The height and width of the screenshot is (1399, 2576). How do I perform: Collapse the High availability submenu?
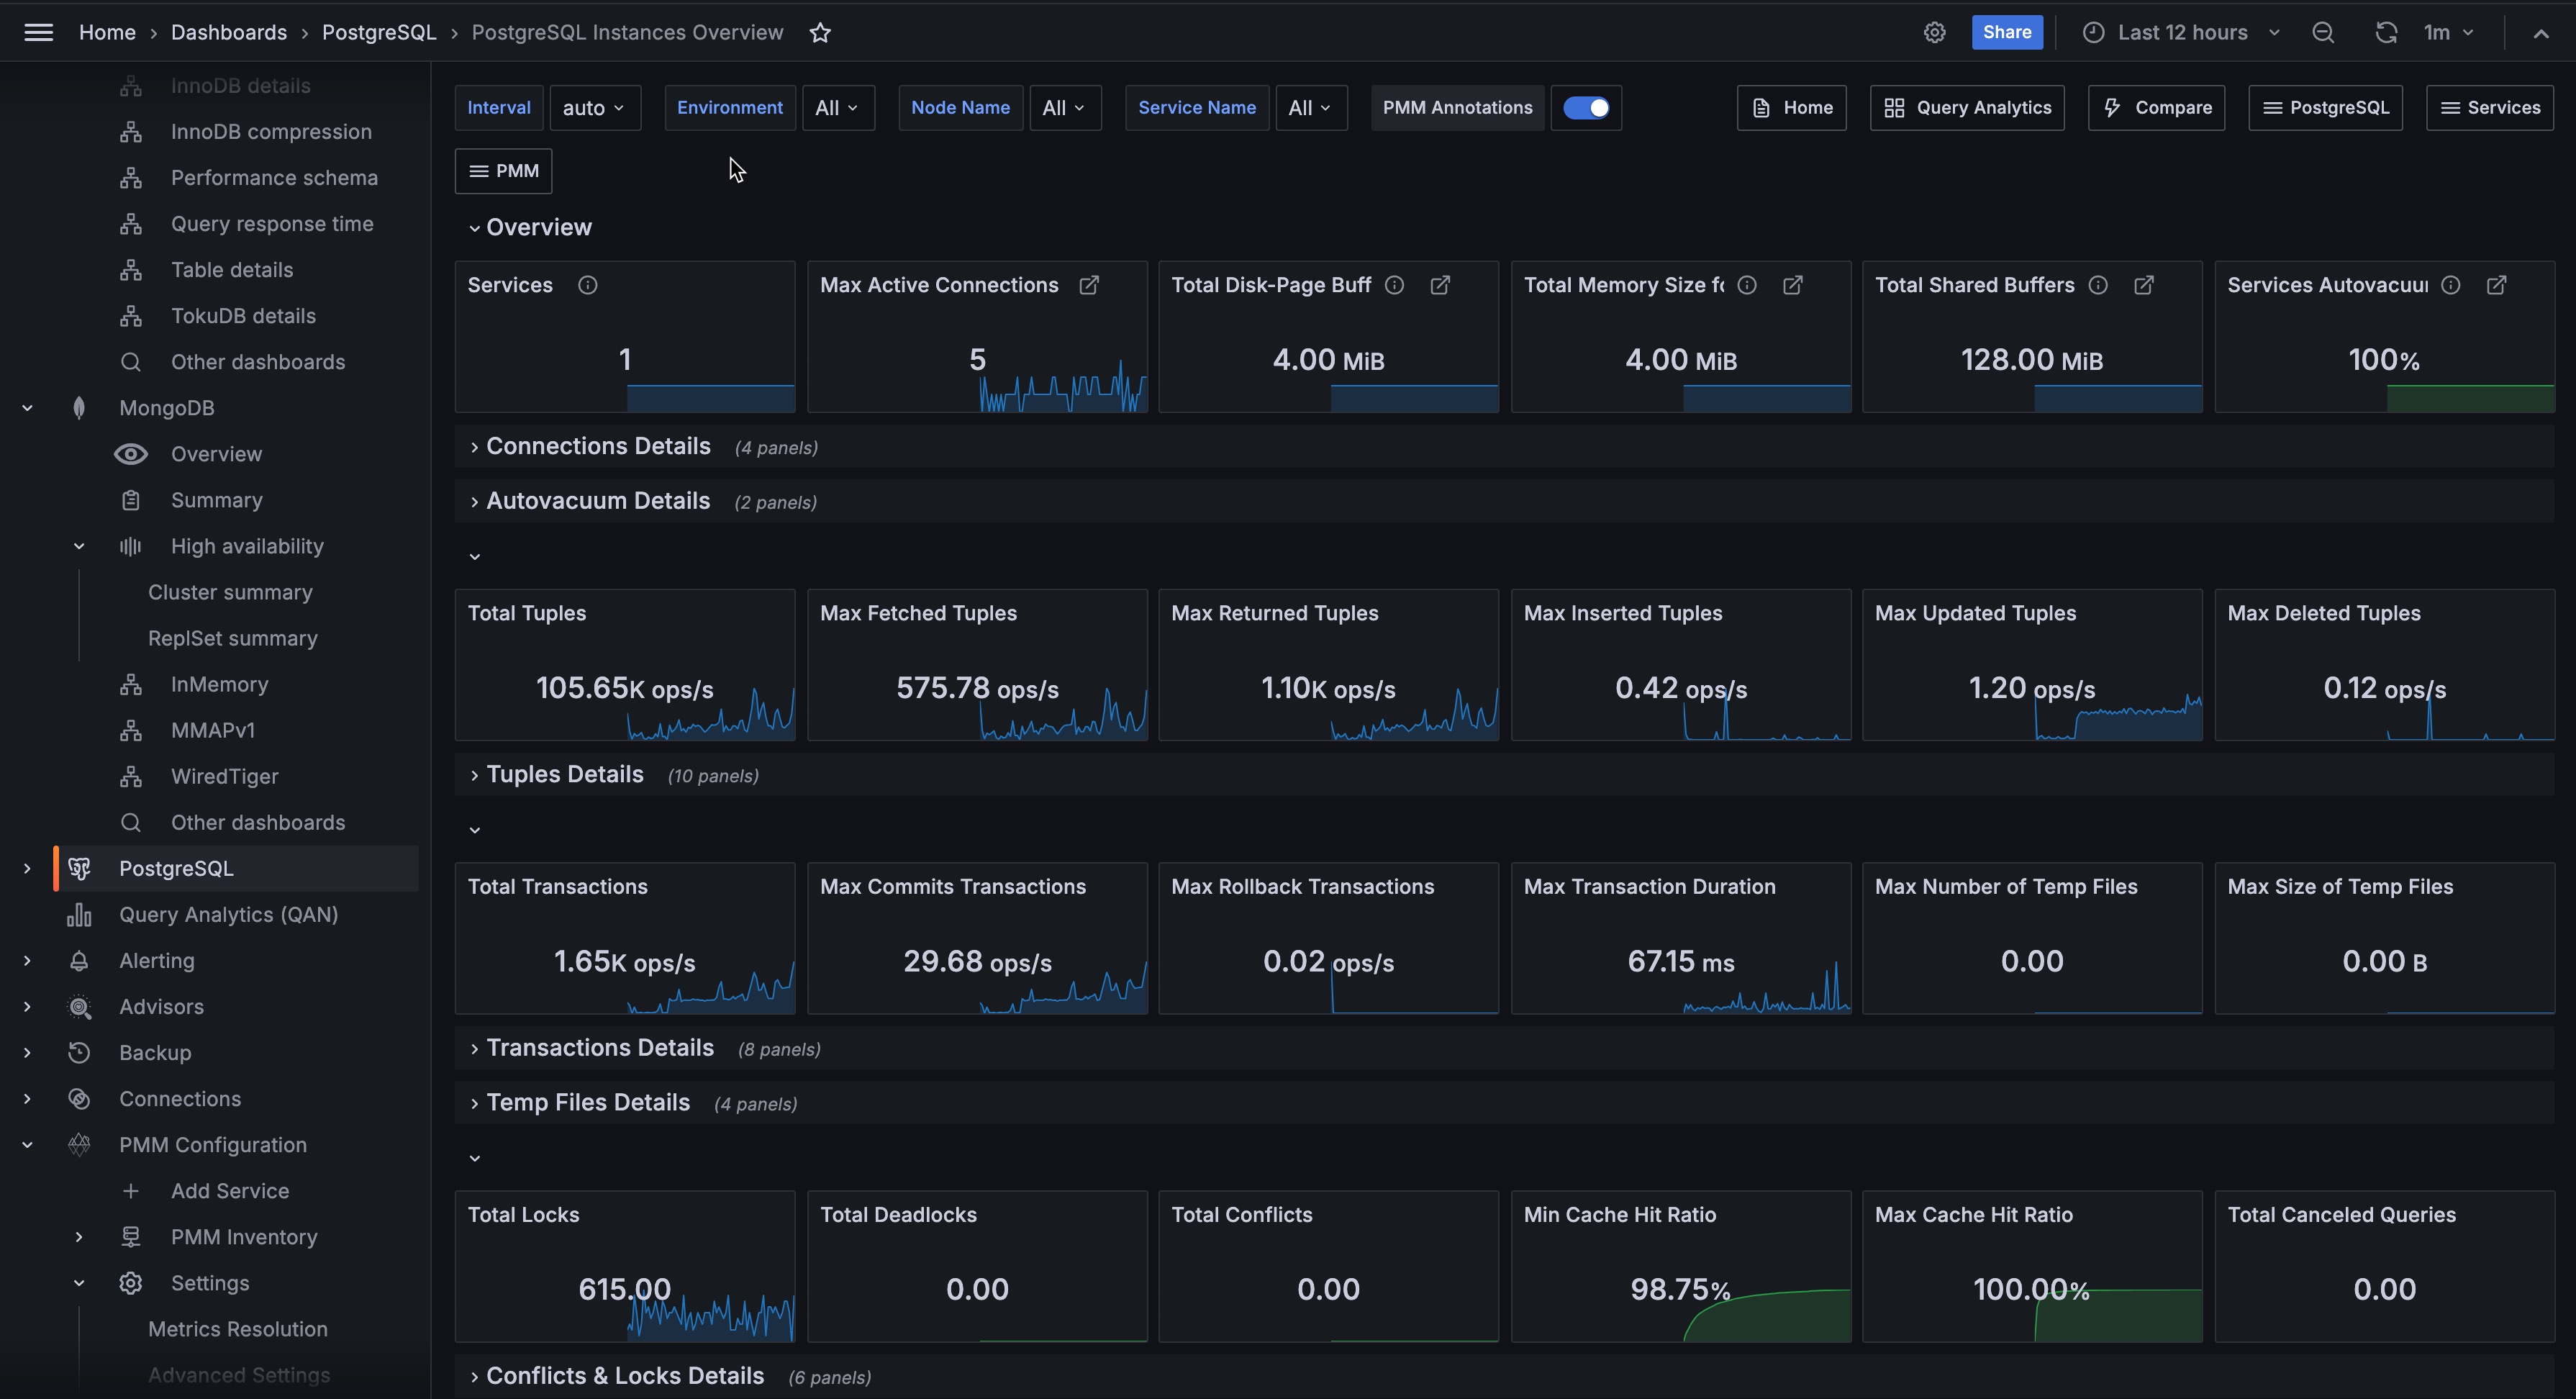pos(79,546)
